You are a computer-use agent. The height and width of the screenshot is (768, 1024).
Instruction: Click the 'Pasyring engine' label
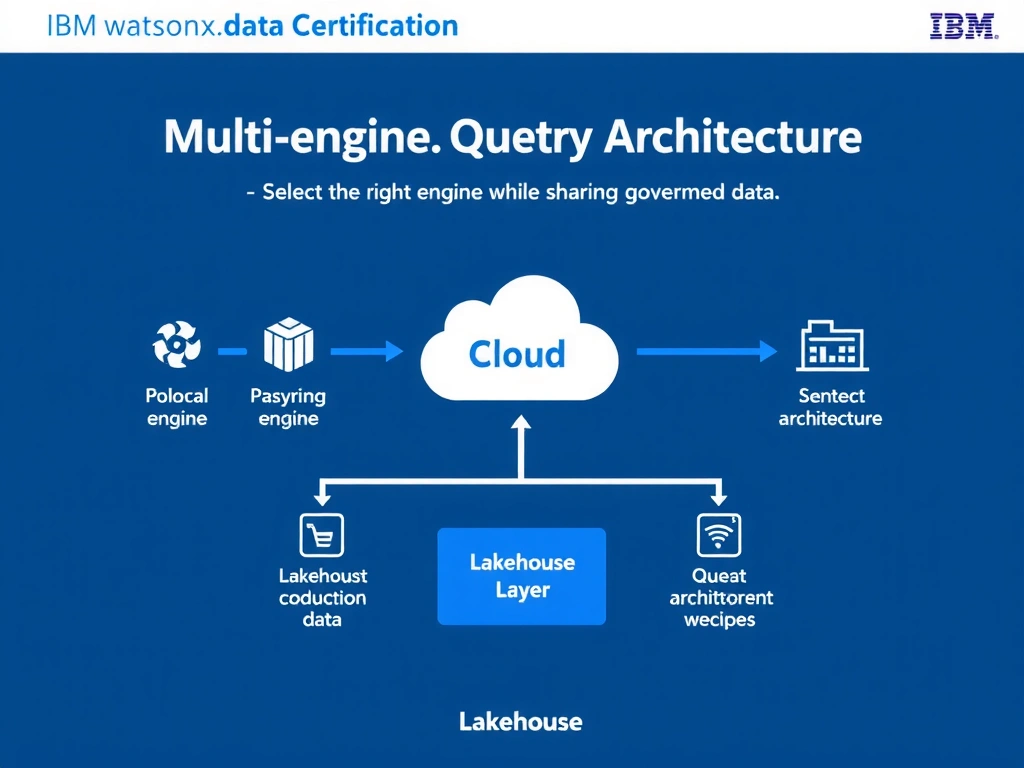point(288,407)
